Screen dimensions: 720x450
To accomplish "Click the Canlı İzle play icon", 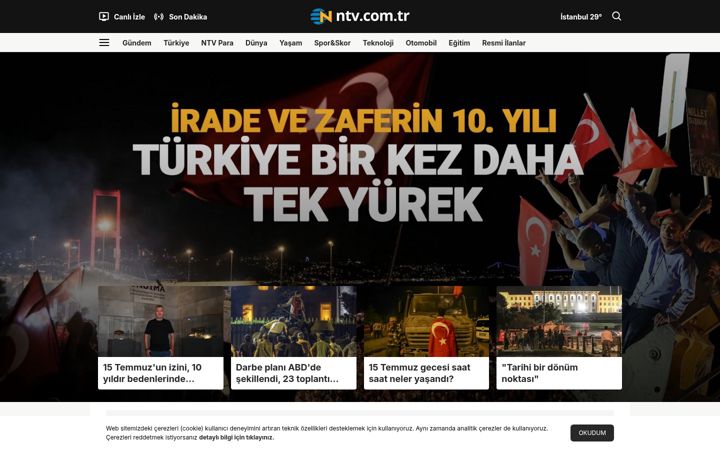I will coord(104,17).
